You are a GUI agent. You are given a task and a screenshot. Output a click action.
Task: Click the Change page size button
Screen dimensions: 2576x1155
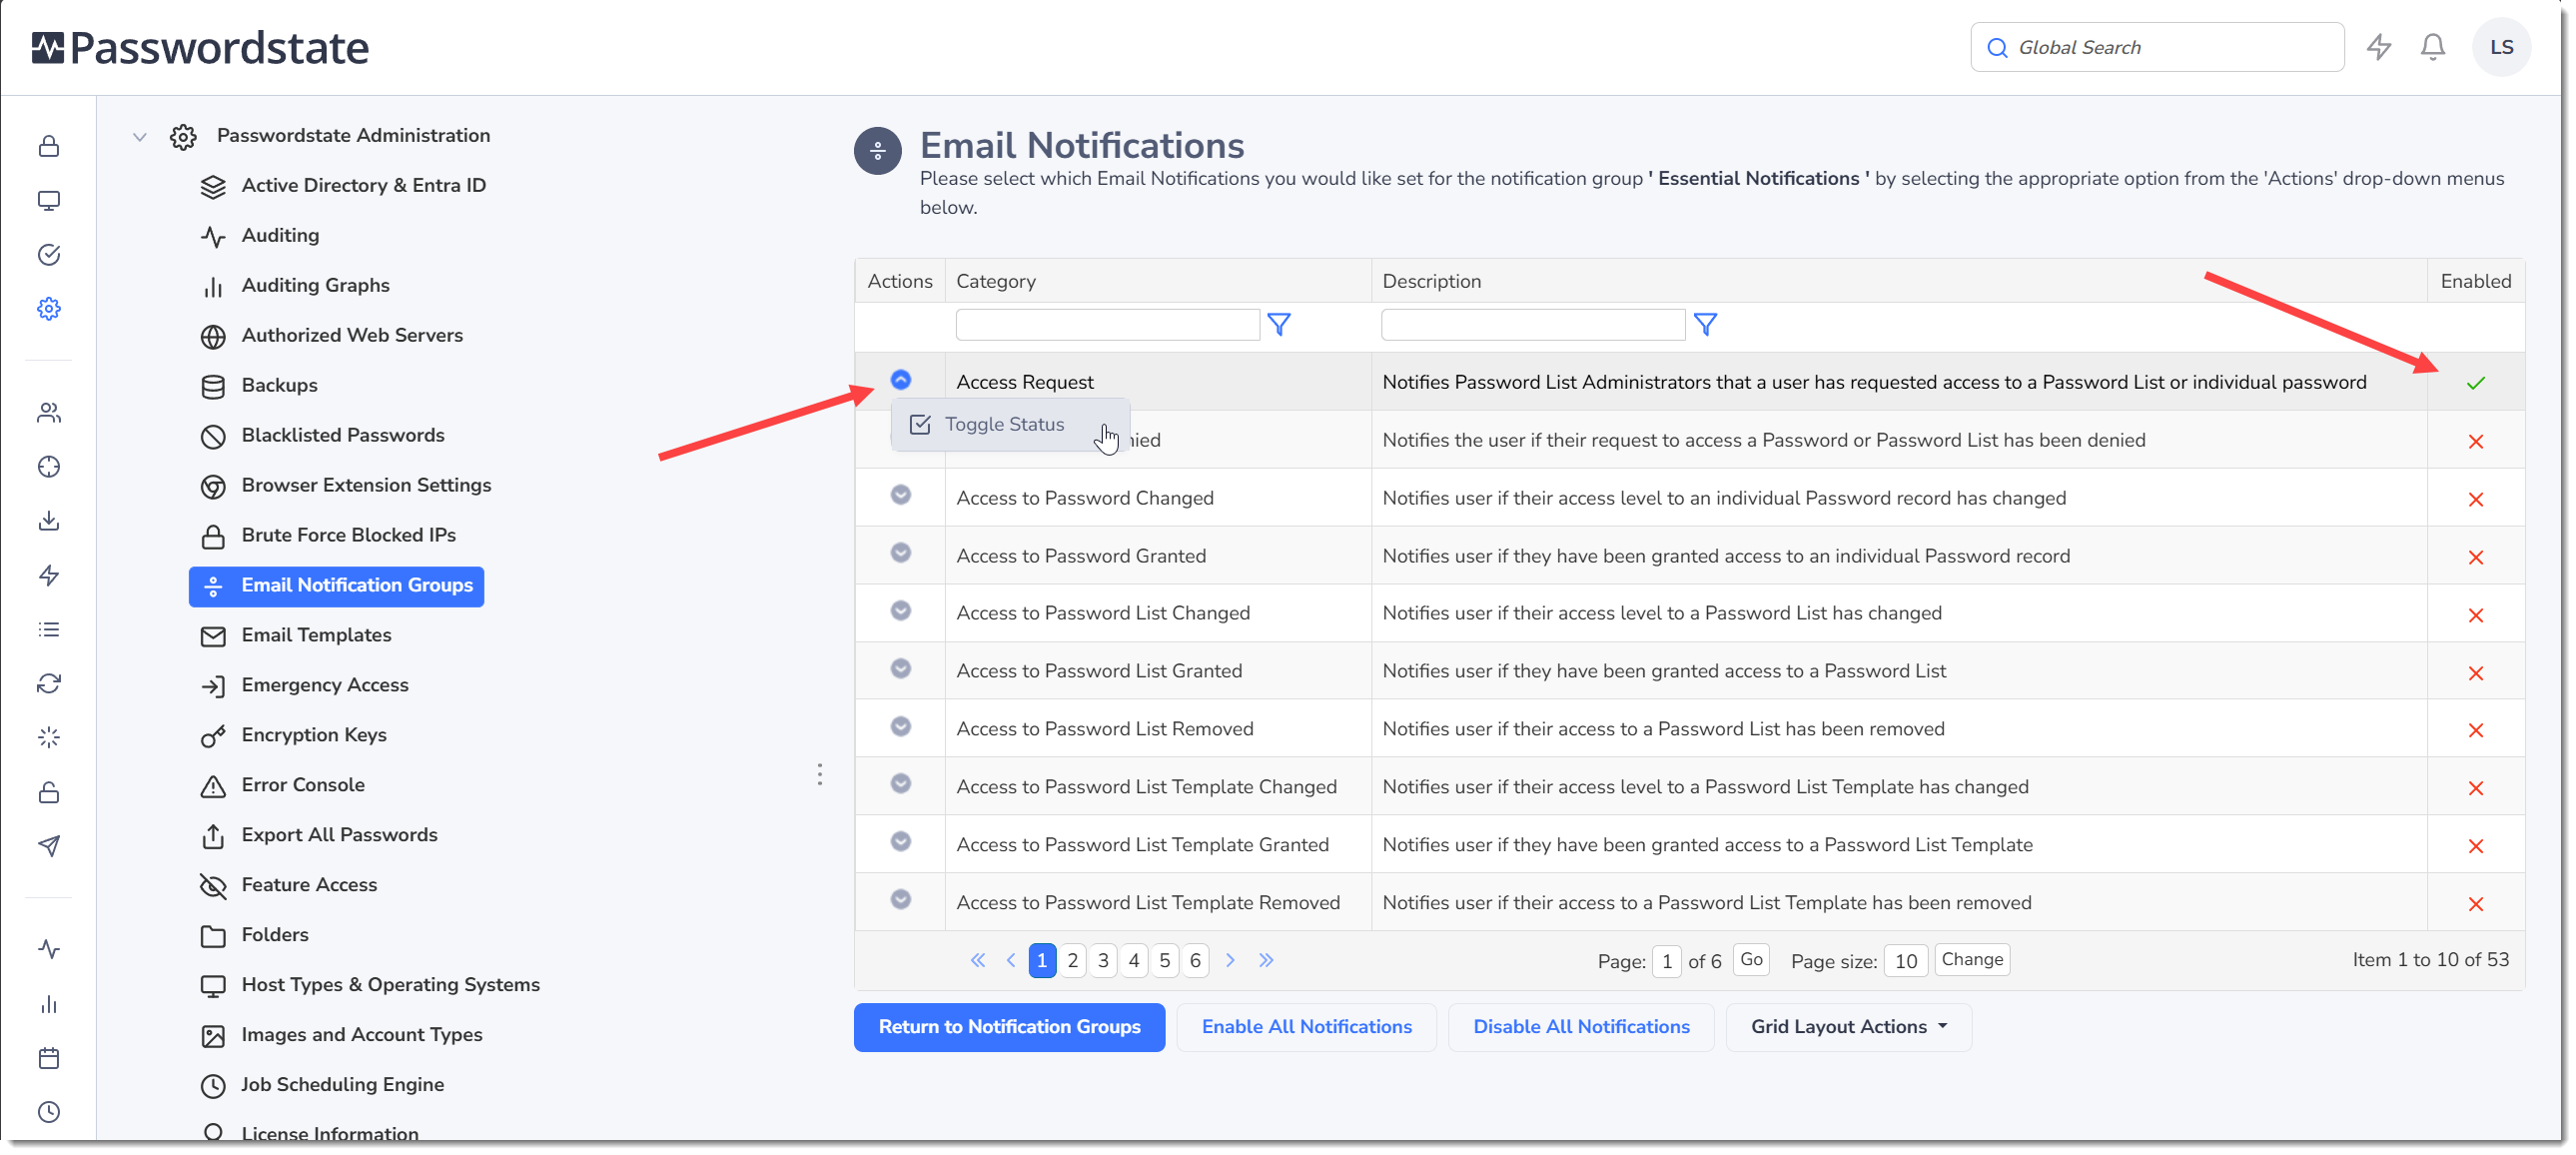(x=1971, y=959)
